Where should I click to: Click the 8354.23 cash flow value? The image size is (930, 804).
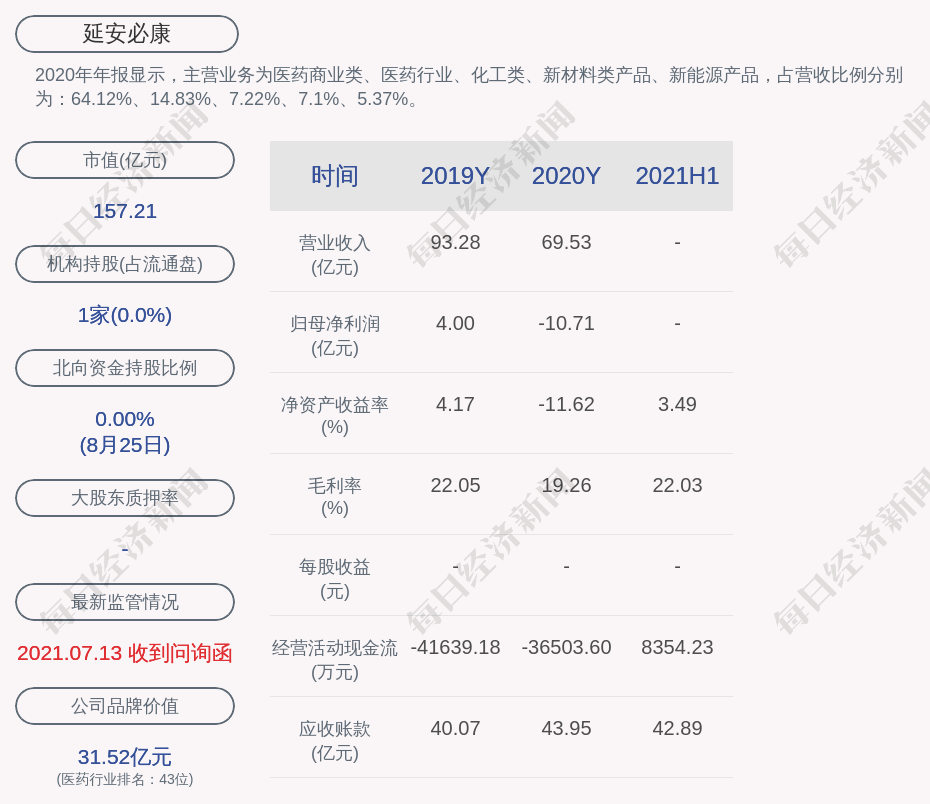[677, 648]
